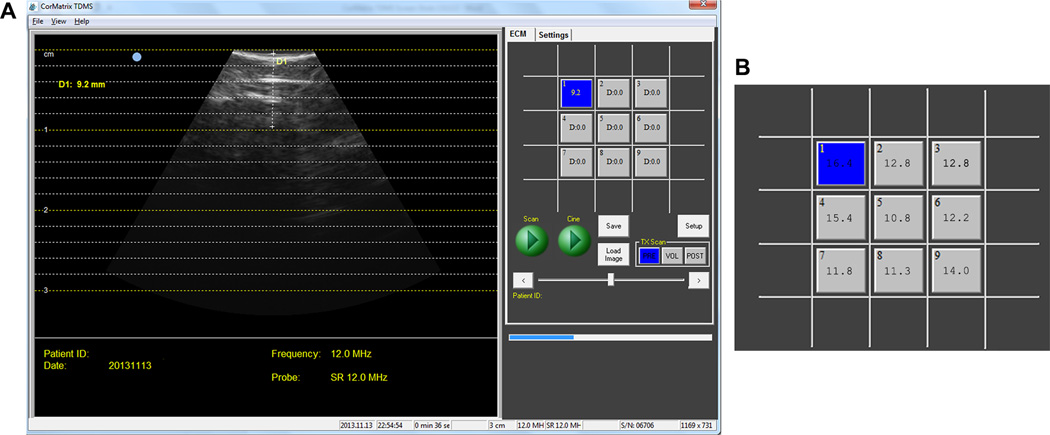Click the frame slider handle
The width and height of the screenshot is (1050, 435).
(610, 280)
